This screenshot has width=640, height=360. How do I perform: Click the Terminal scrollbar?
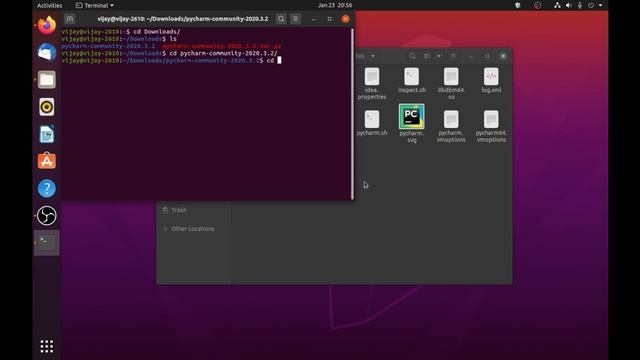(352, 114)
